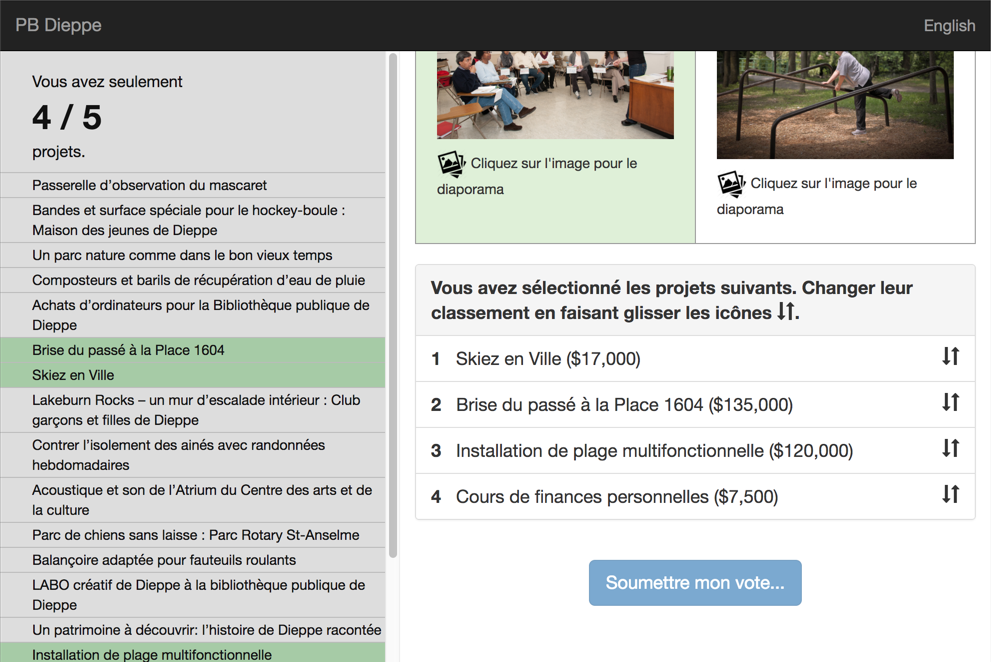Viewport: 991px width, 662px height.
Task: Click the reorder icon for Installation de plage multifonctionnelle
Action: [x=949, y=450]
